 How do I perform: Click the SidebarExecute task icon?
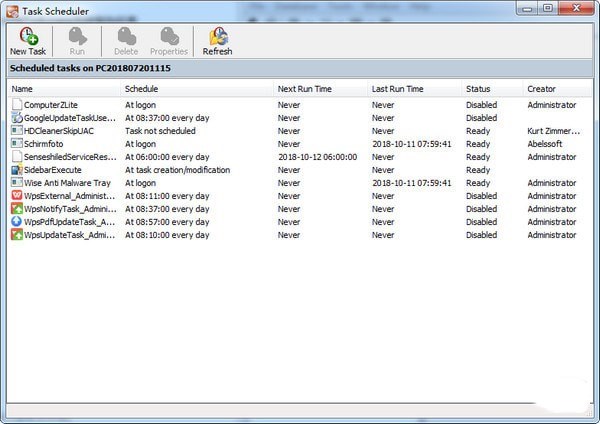click(x=16, y=170)
